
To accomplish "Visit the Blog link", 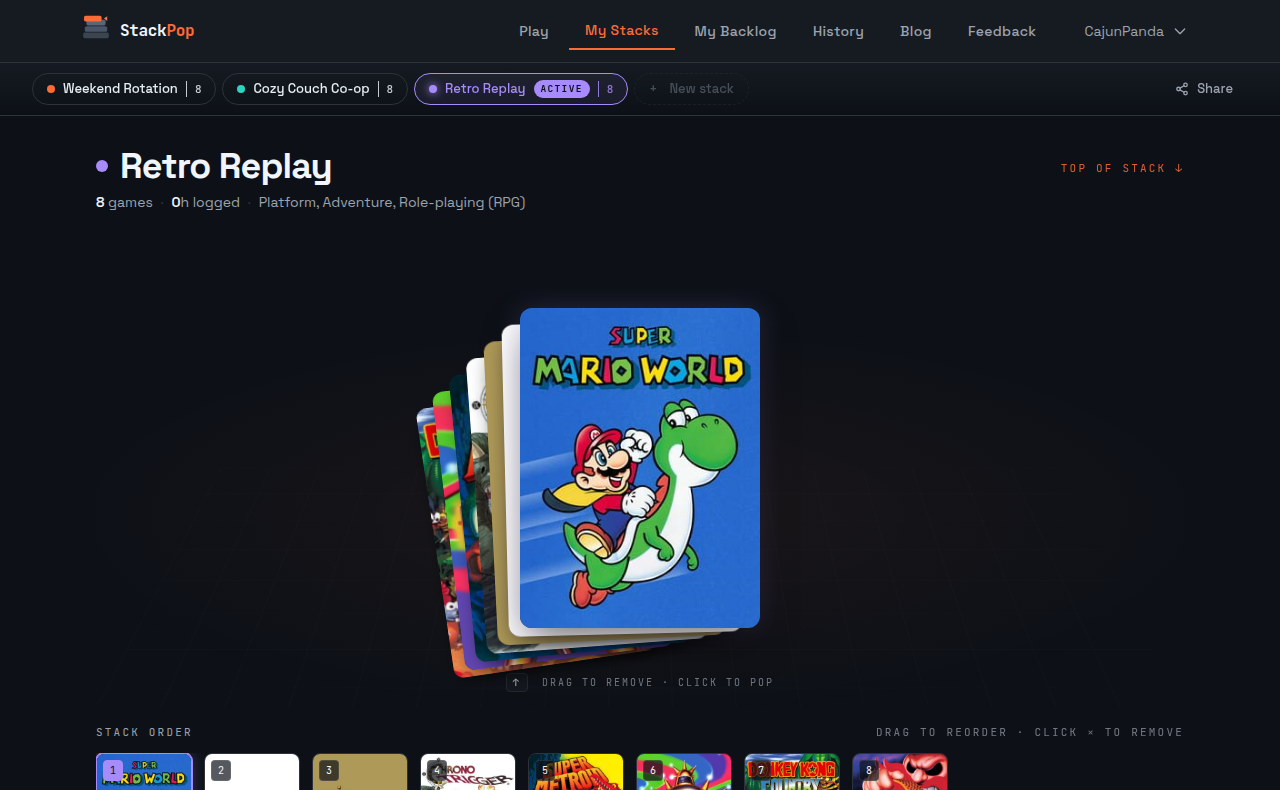I will coord(916,31).
